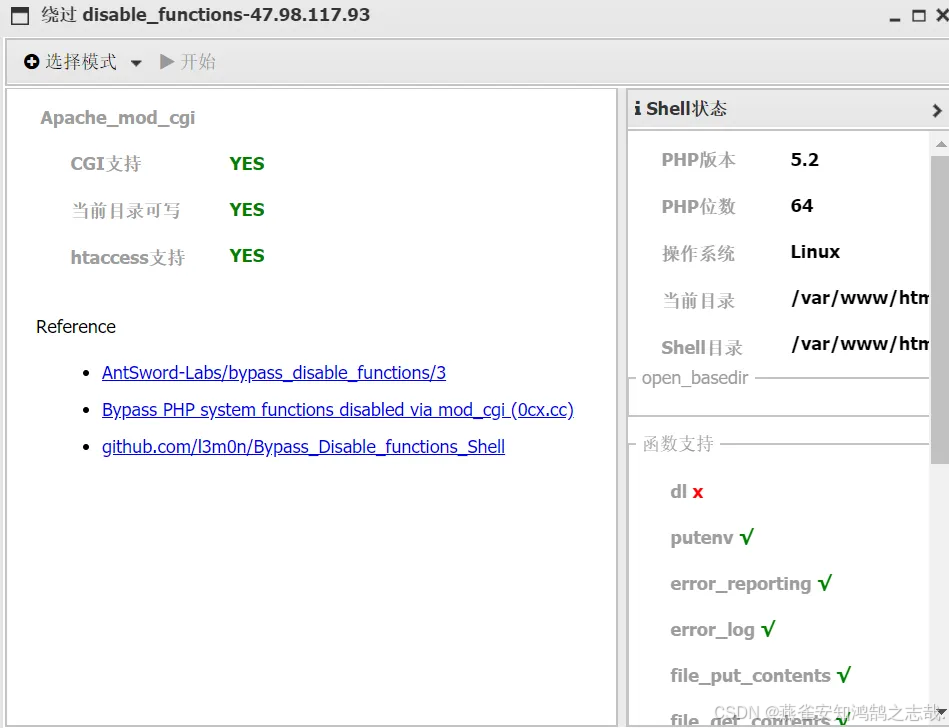Screen dimensions: 949x728
Task: Click the green check beside error_log
Action: [x=766, y=629]
